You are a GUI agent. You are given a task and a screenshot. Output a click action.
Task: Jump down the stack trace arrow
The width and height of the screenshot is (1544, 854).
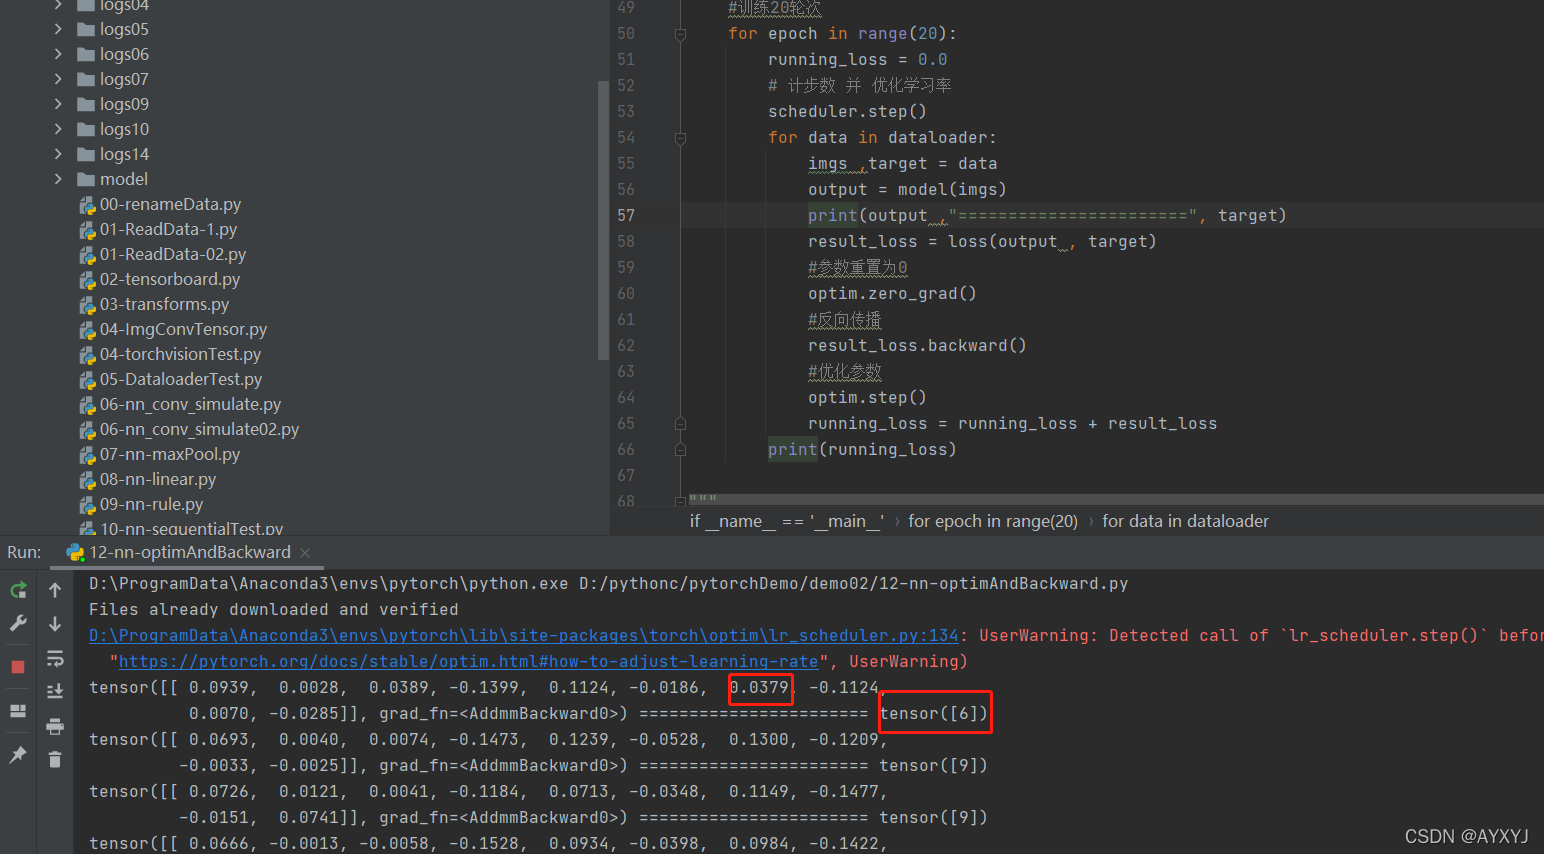point(55,623)
